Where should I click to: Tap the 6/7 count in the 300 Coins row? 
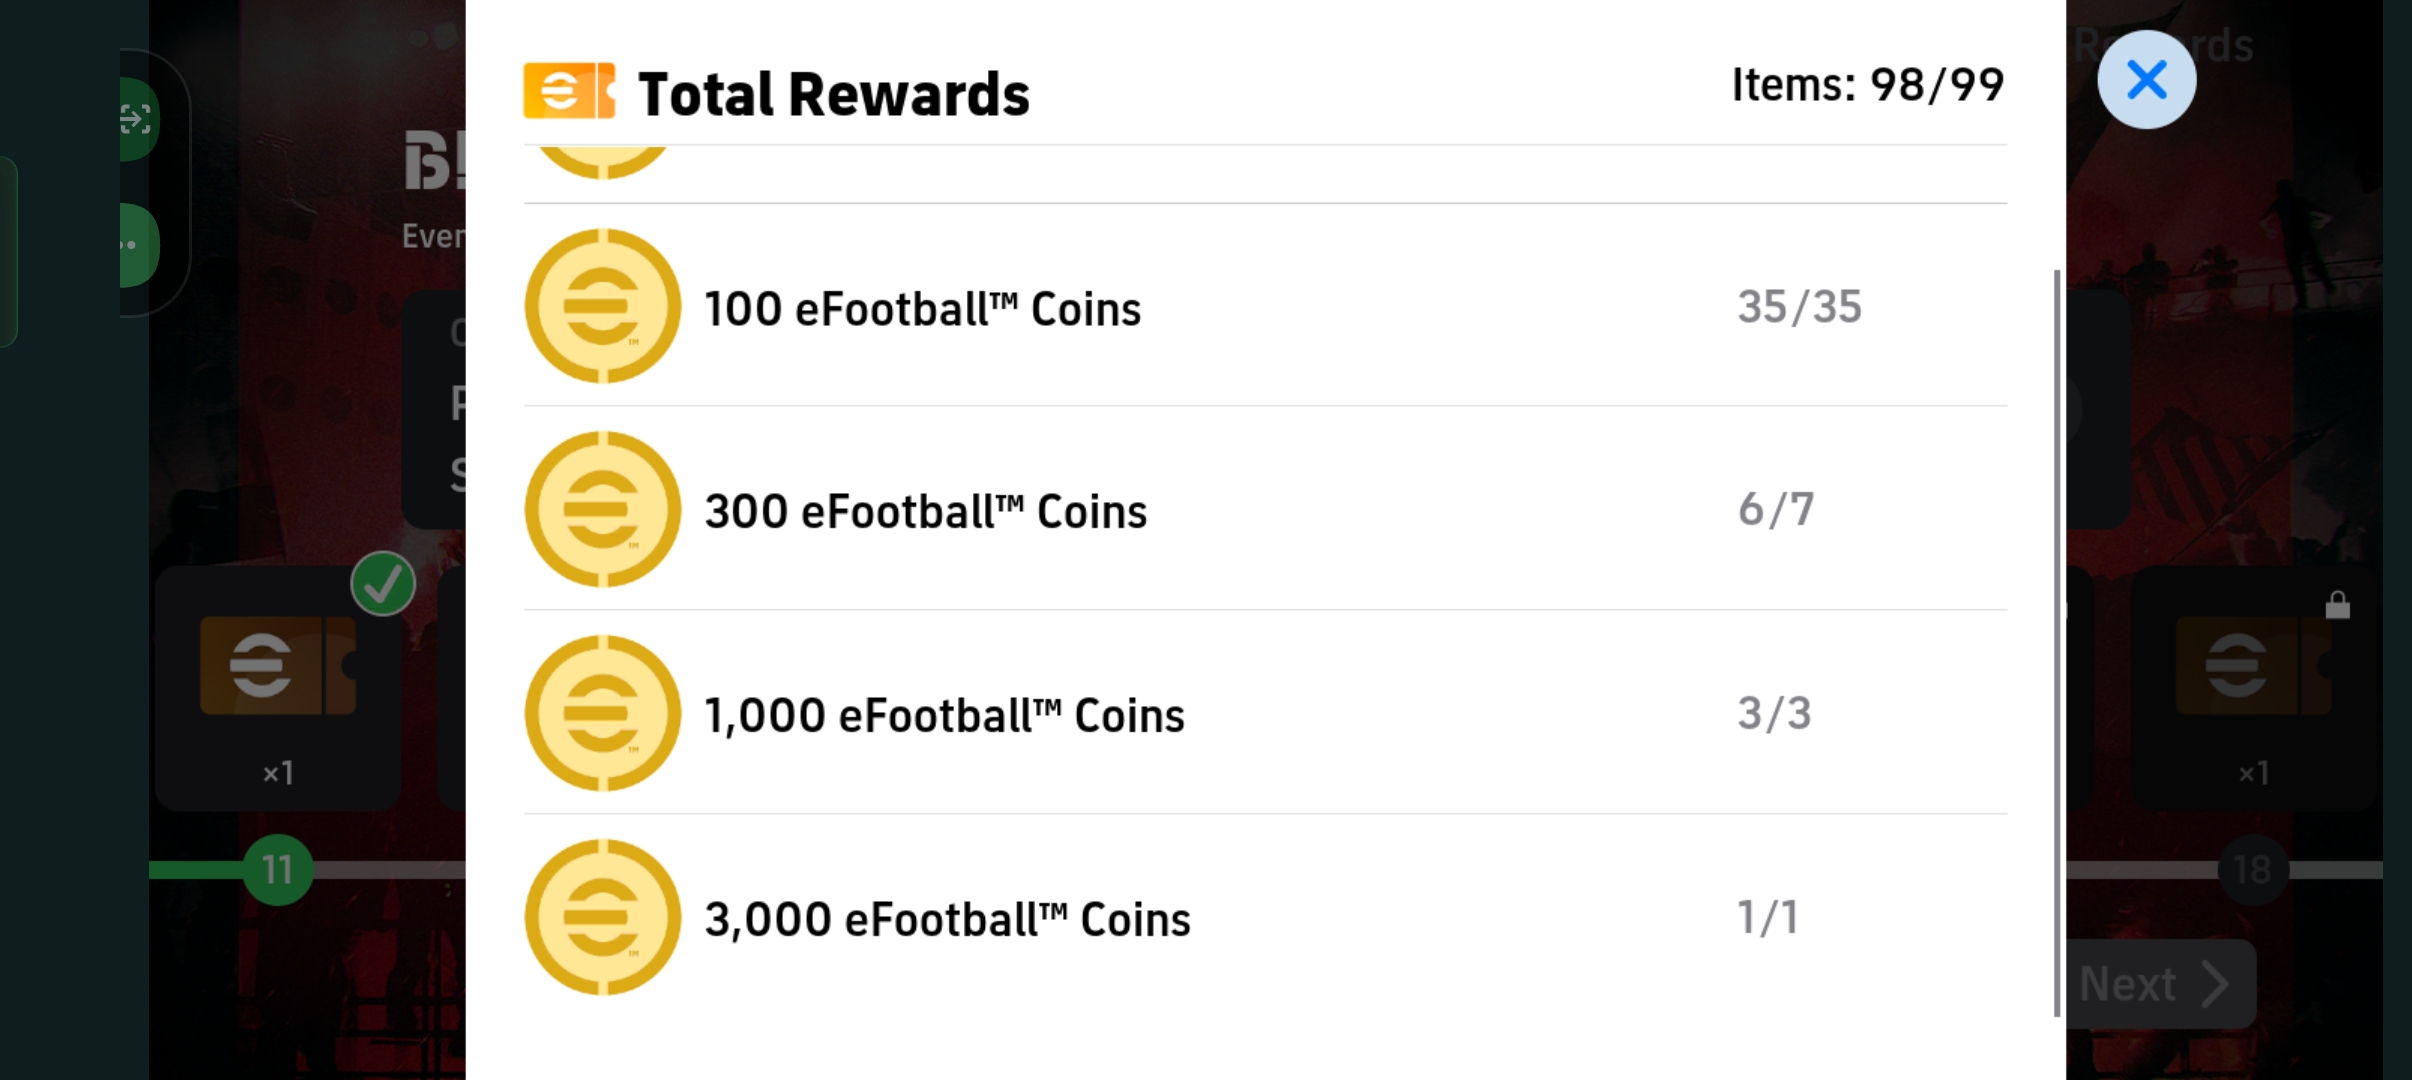tap(1775, 510)
